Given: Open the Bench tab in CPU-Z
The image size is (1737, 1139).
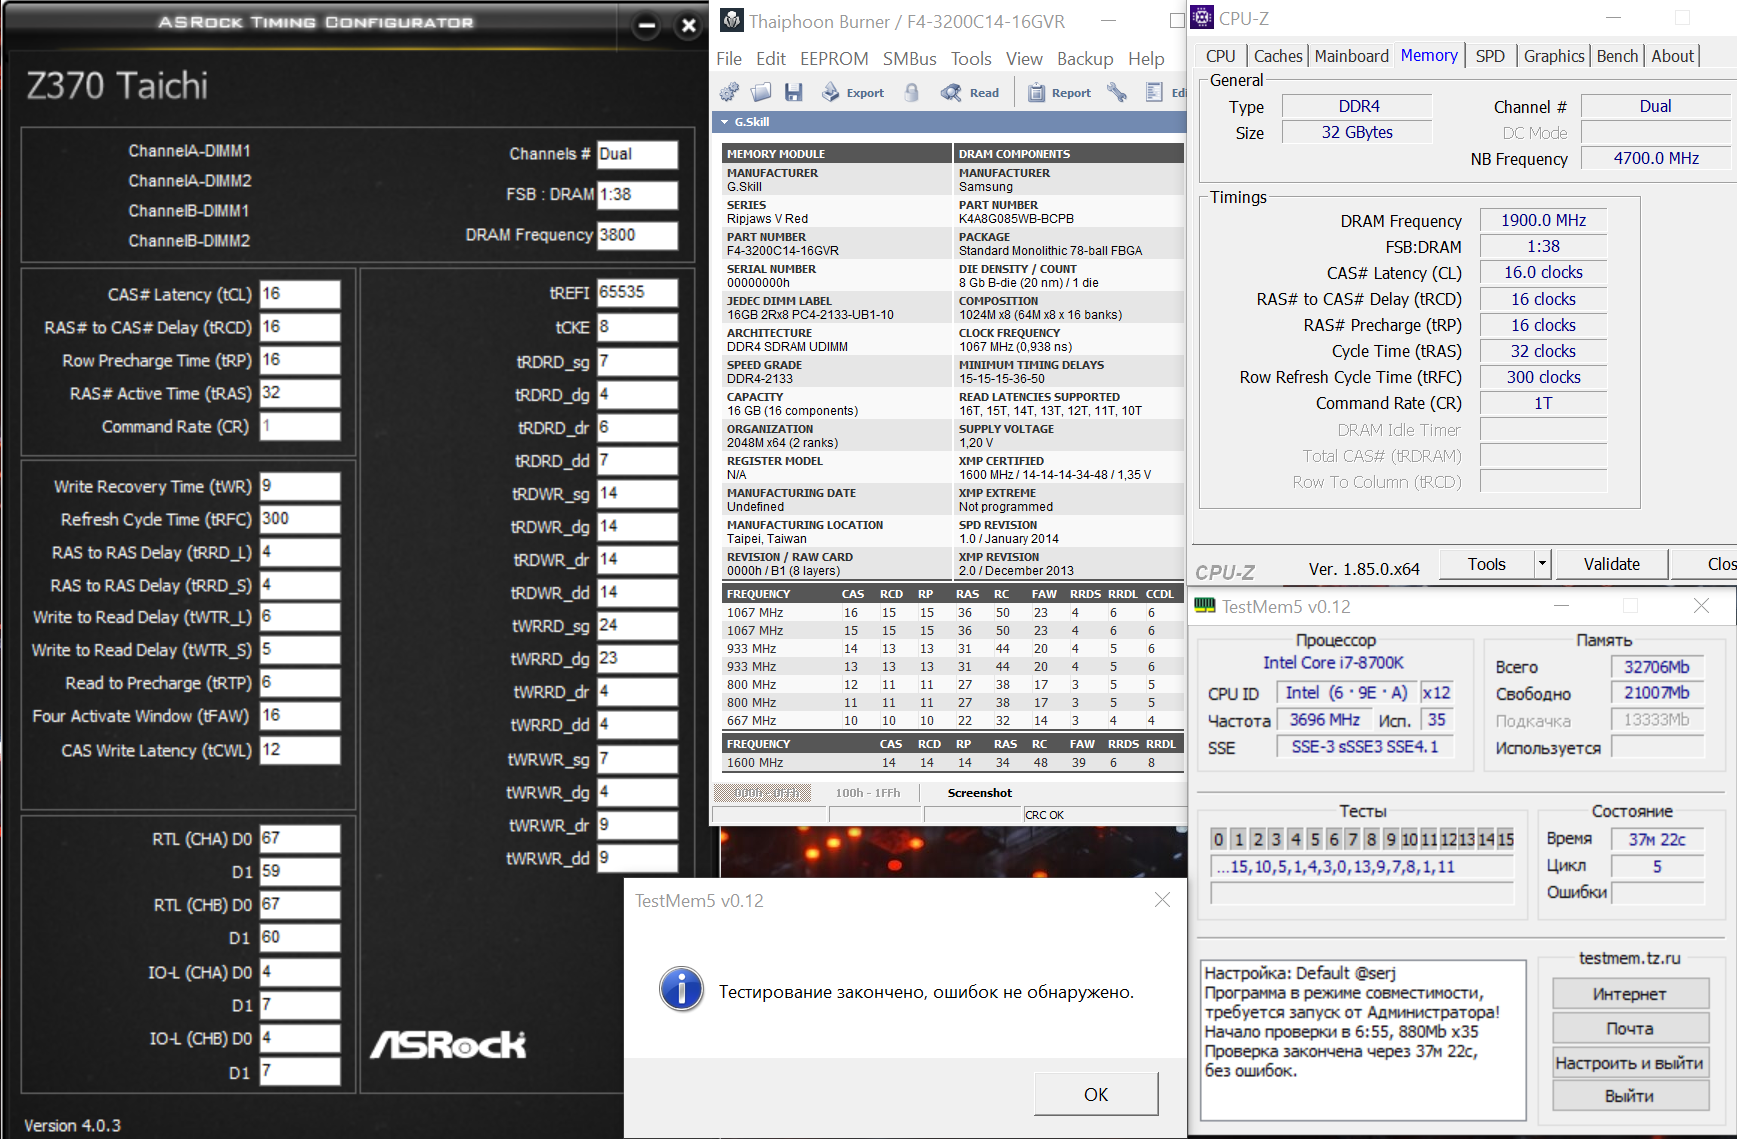Looking at the screenshot, I should (x=1617, y=56).
